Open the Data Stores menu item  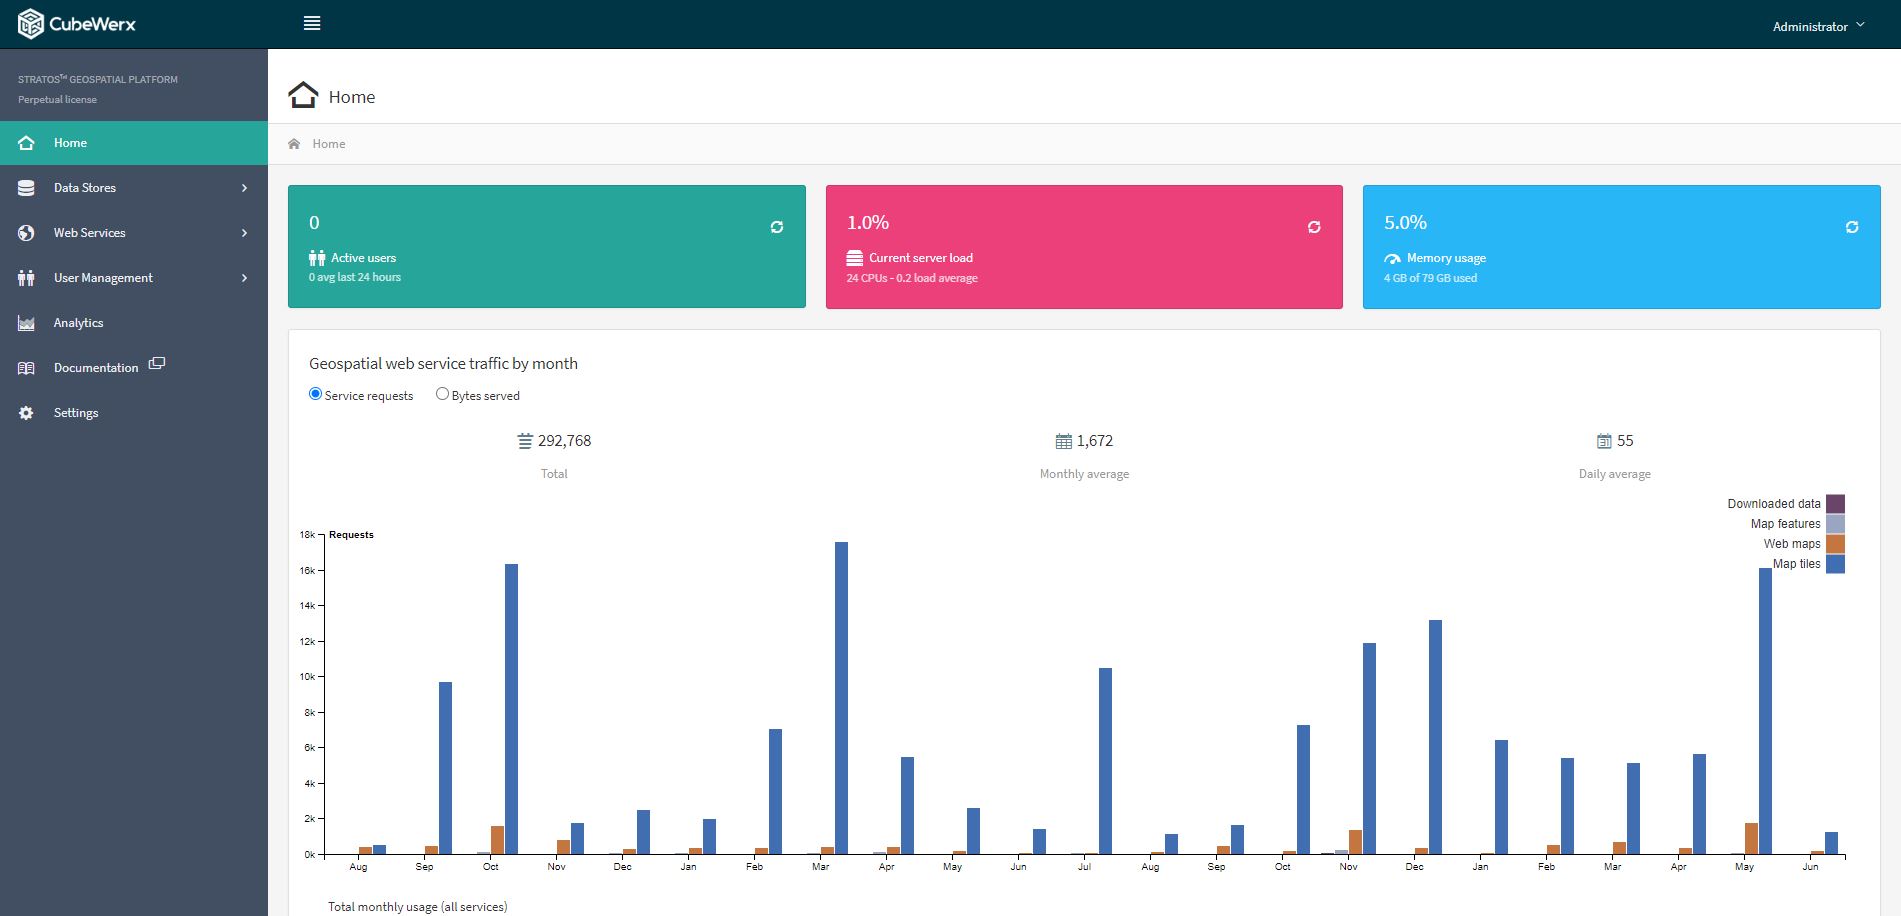(134, 188)
